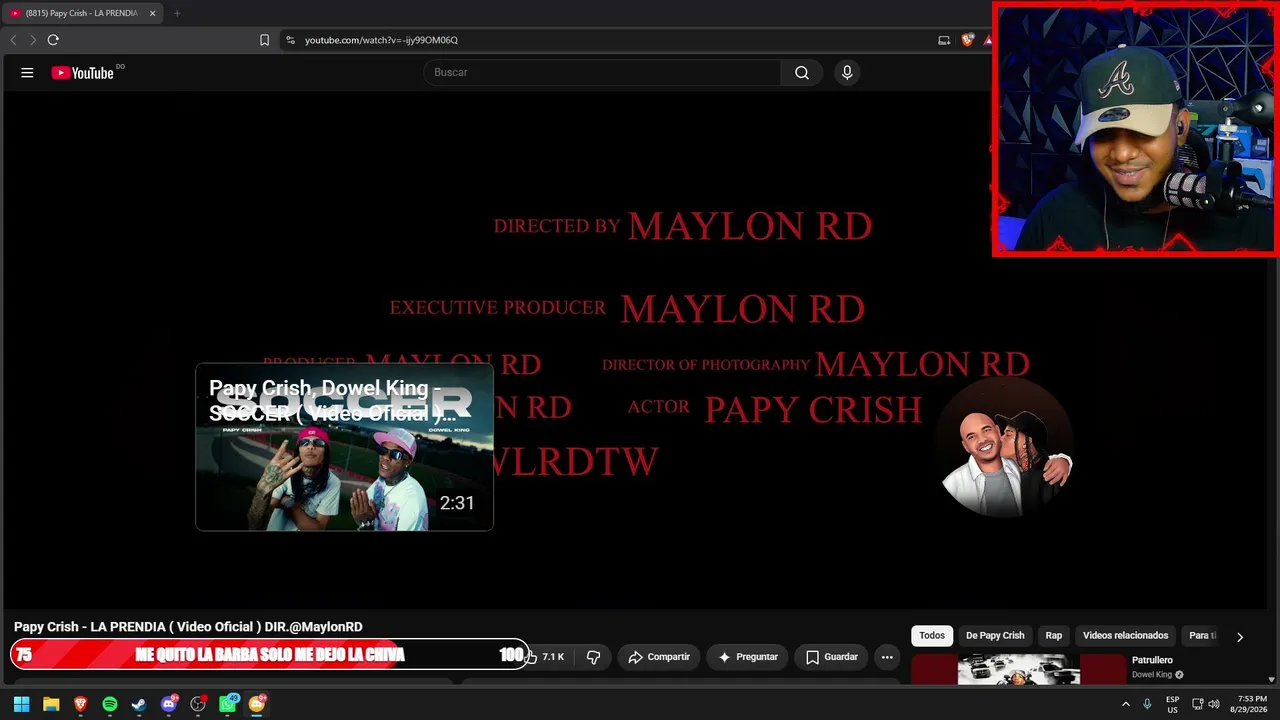Open File Explorer from the taskbar
This screenshot has width=1280, height=720.
point(51,704)
